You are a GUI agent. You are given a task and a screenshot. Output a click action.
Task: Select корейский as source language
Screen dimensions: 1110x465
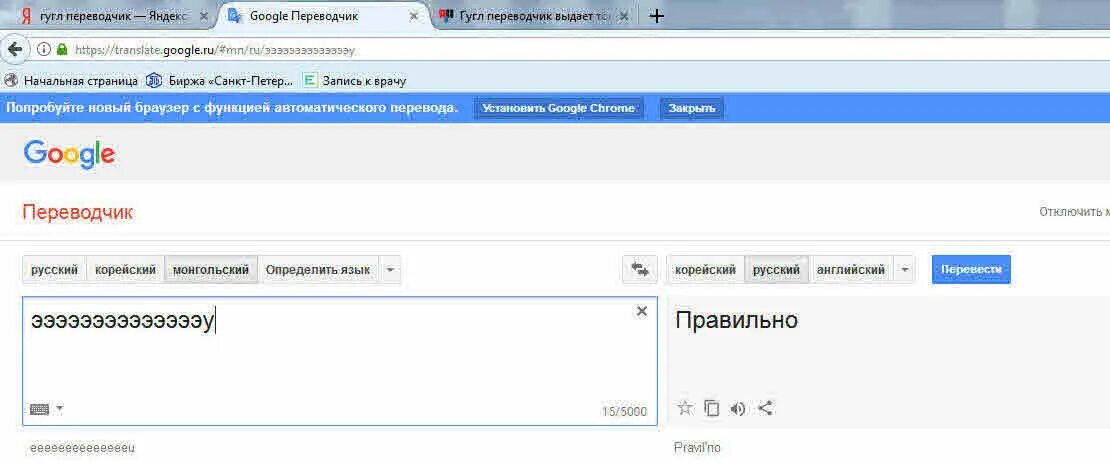coord(125,270)
